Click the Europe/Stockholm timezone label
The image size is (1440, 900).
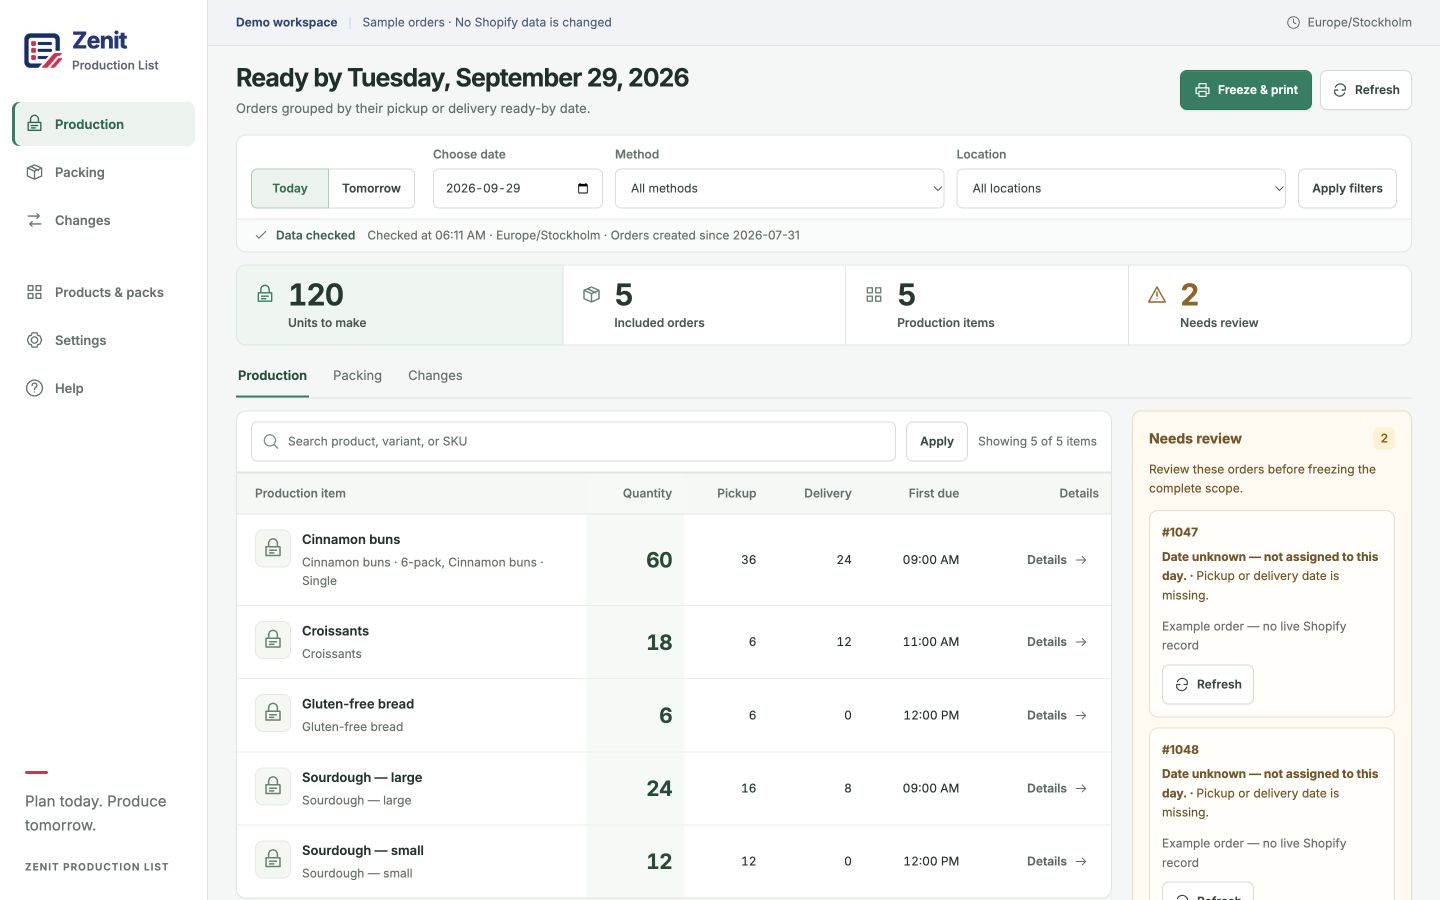[x=1359, y=22]
